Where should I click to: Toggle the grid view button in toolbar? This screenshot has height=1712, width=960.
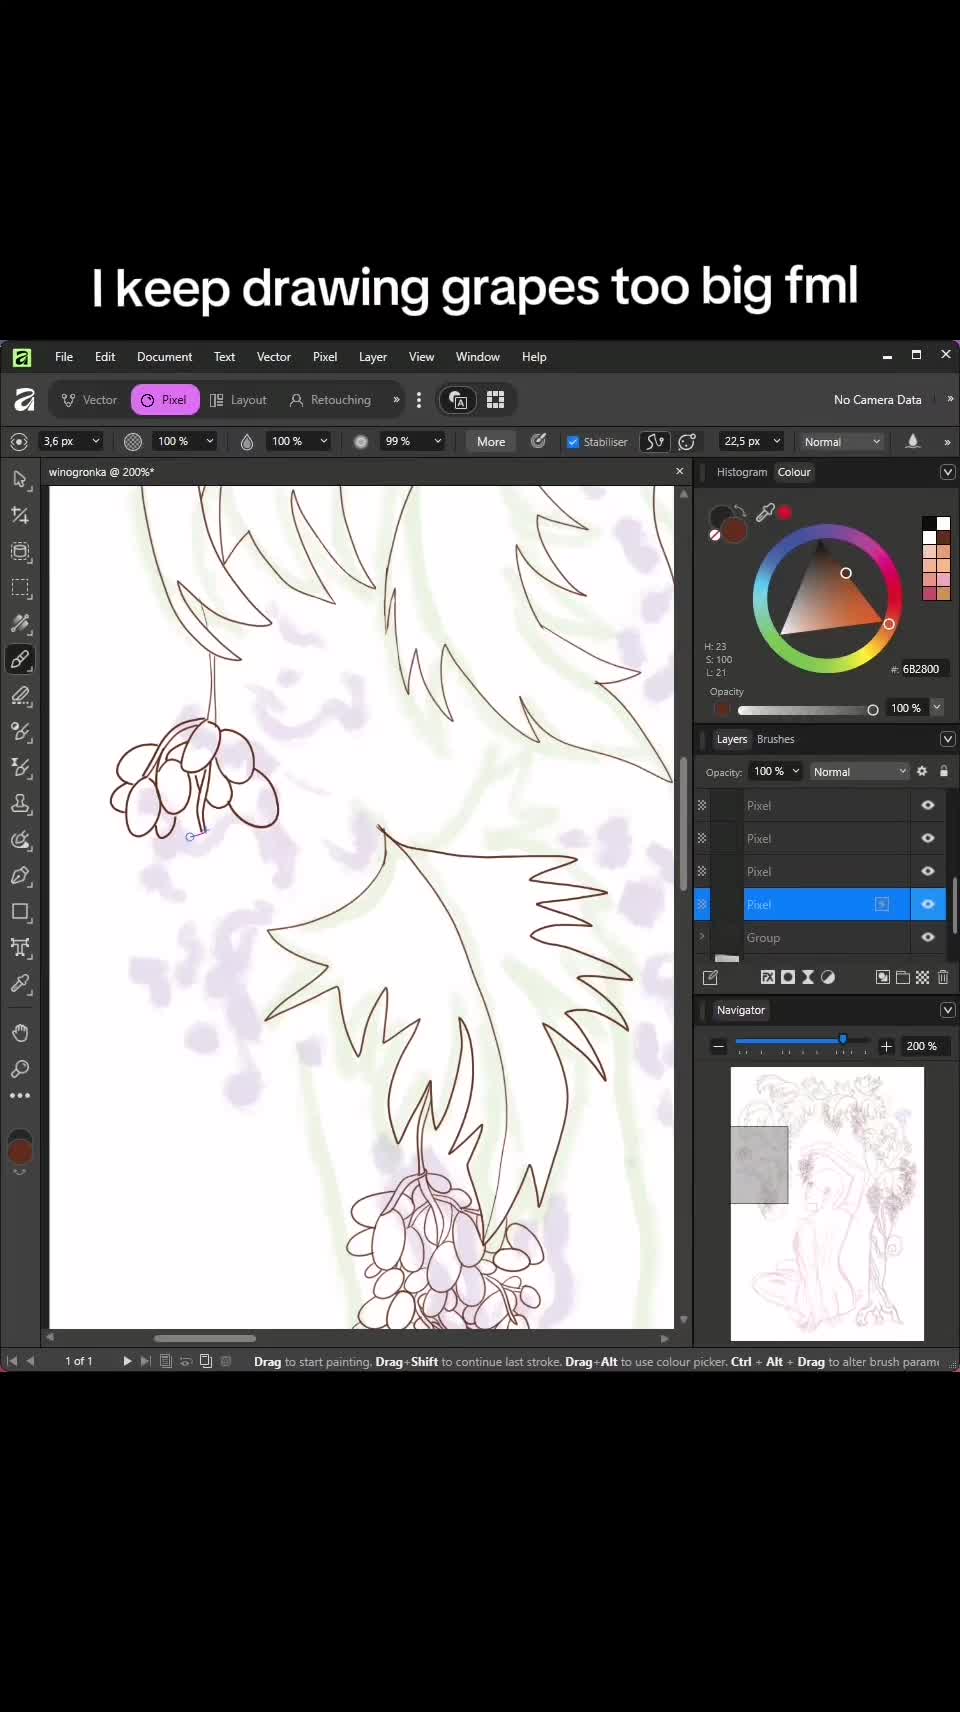tap(495, 400)
